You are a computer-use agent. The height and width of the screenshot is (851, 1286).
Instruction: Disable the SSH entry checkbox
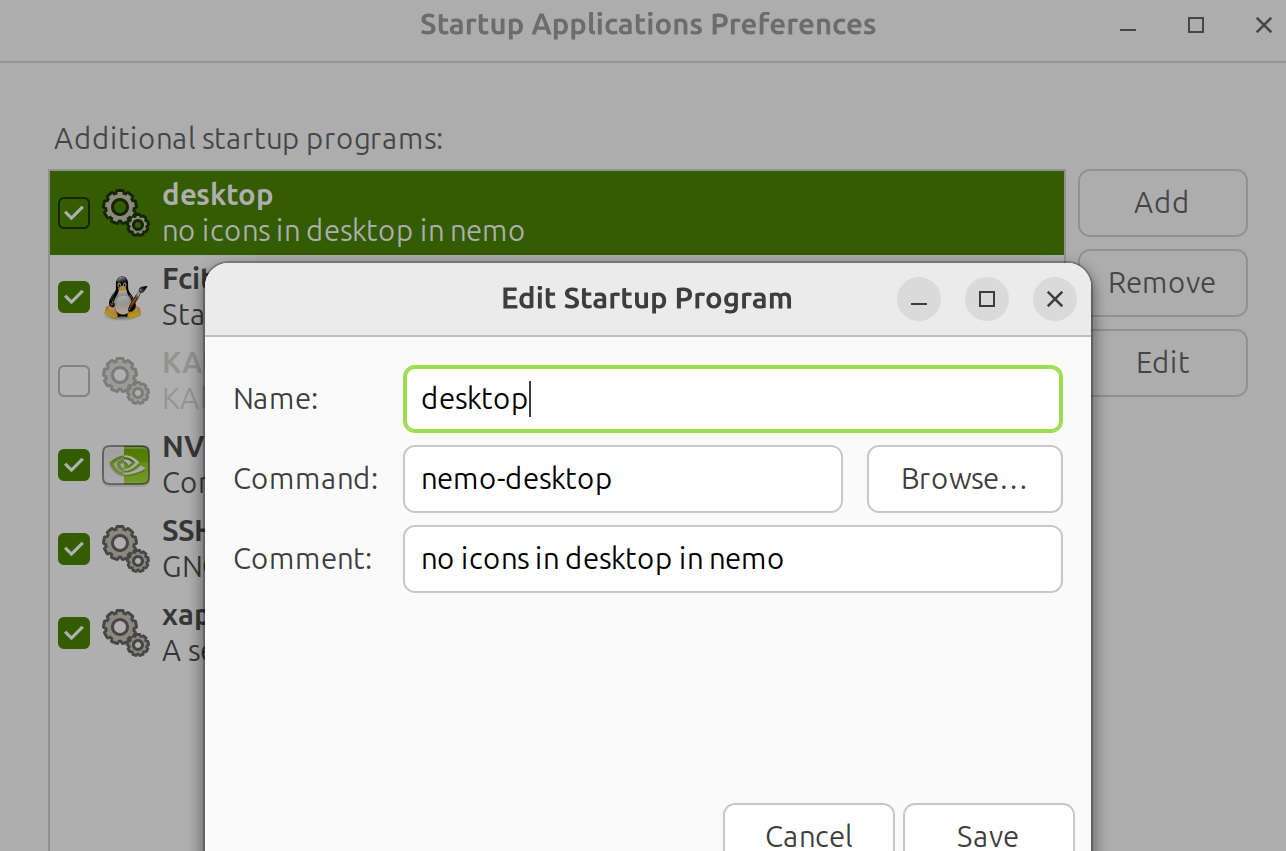[x=74, y=548]
